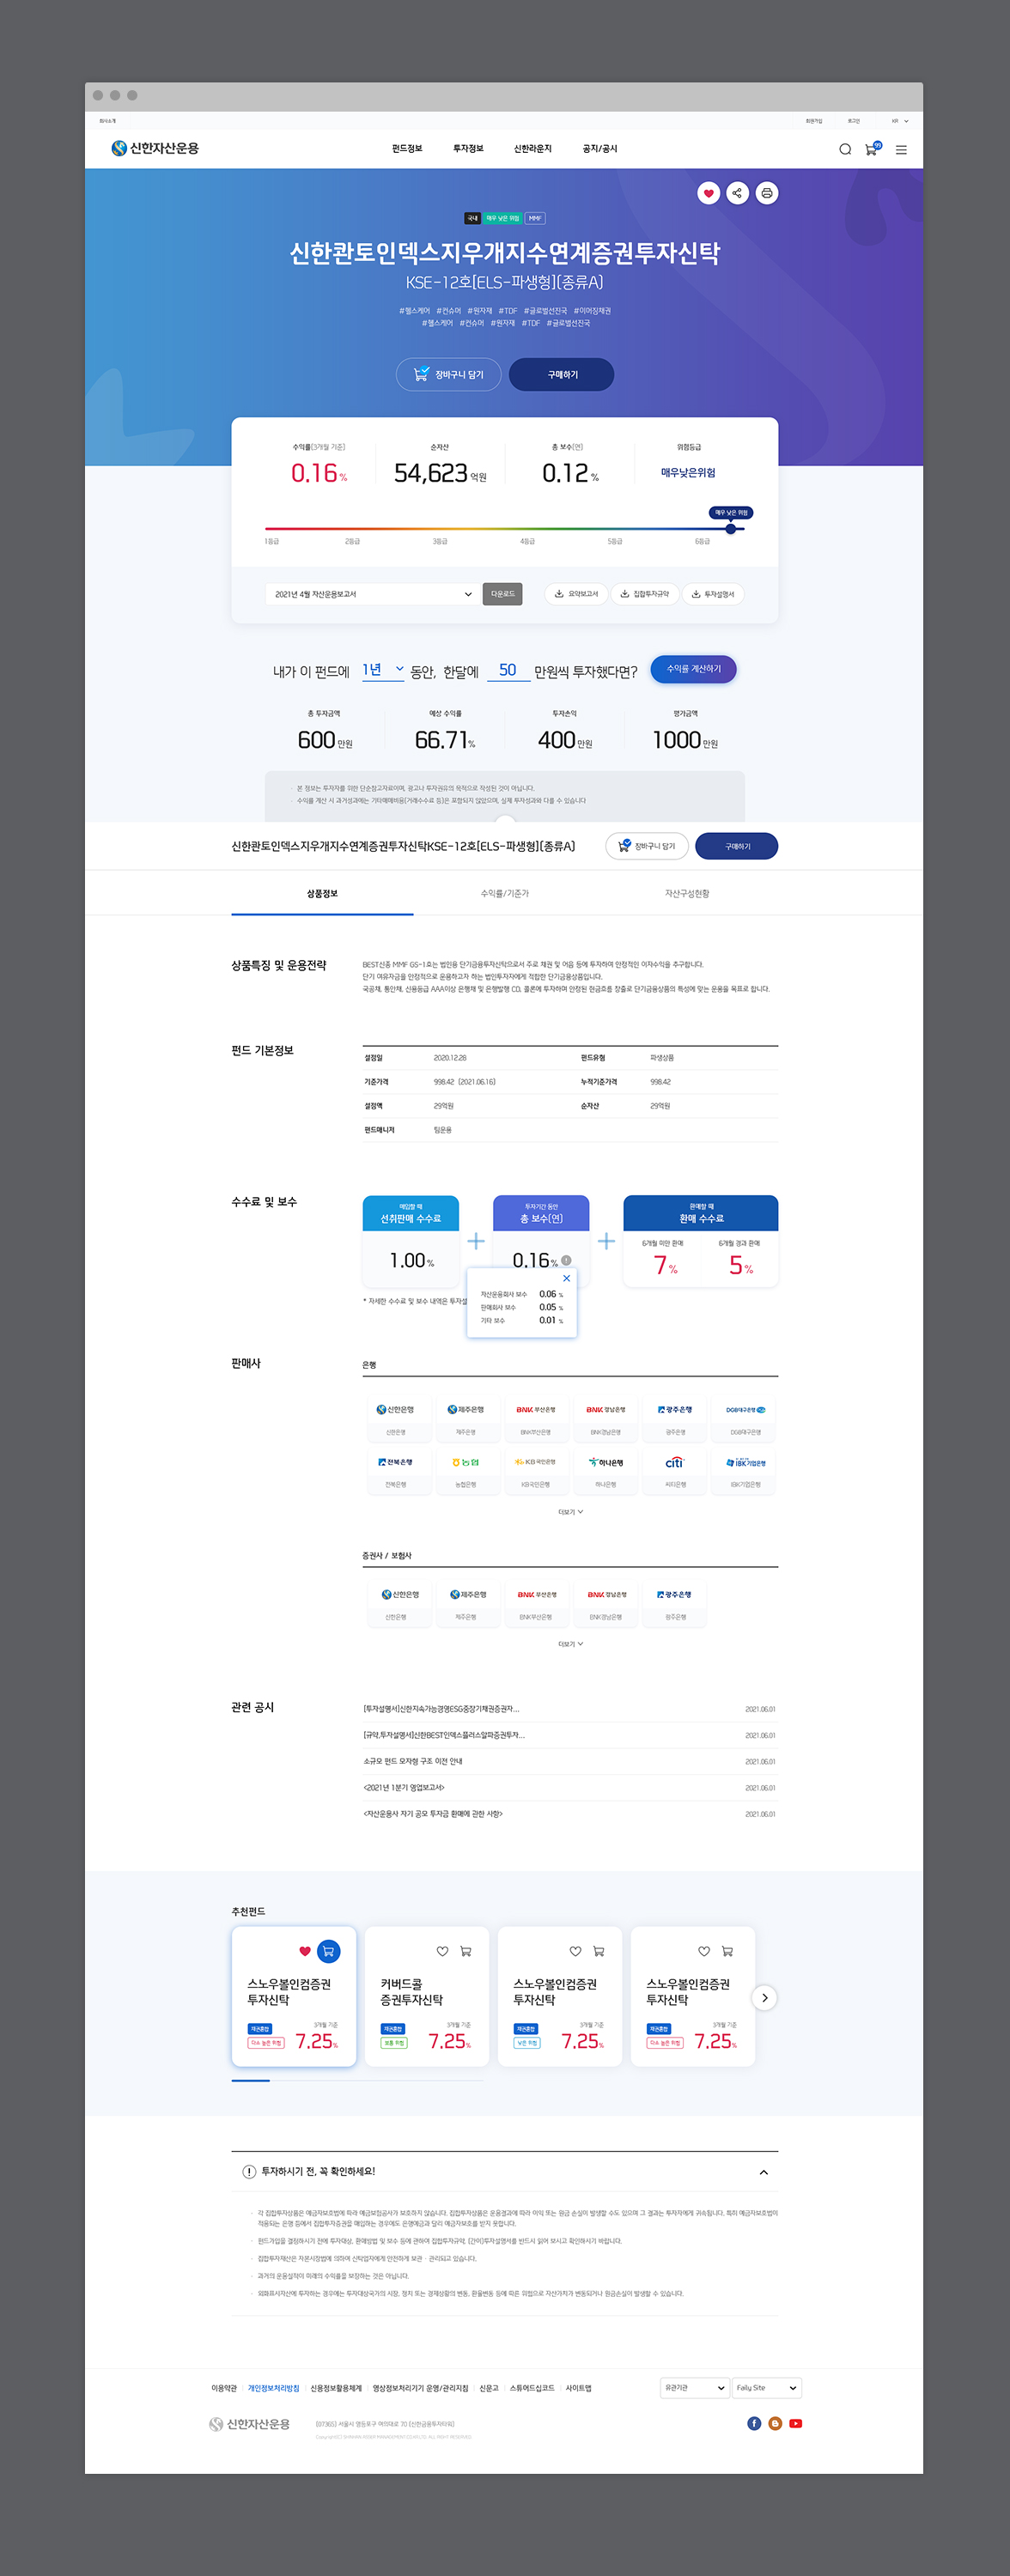Open the 1년 investment period dropdown
This screenshot has height=2576, width=1010.
[382, 670]
